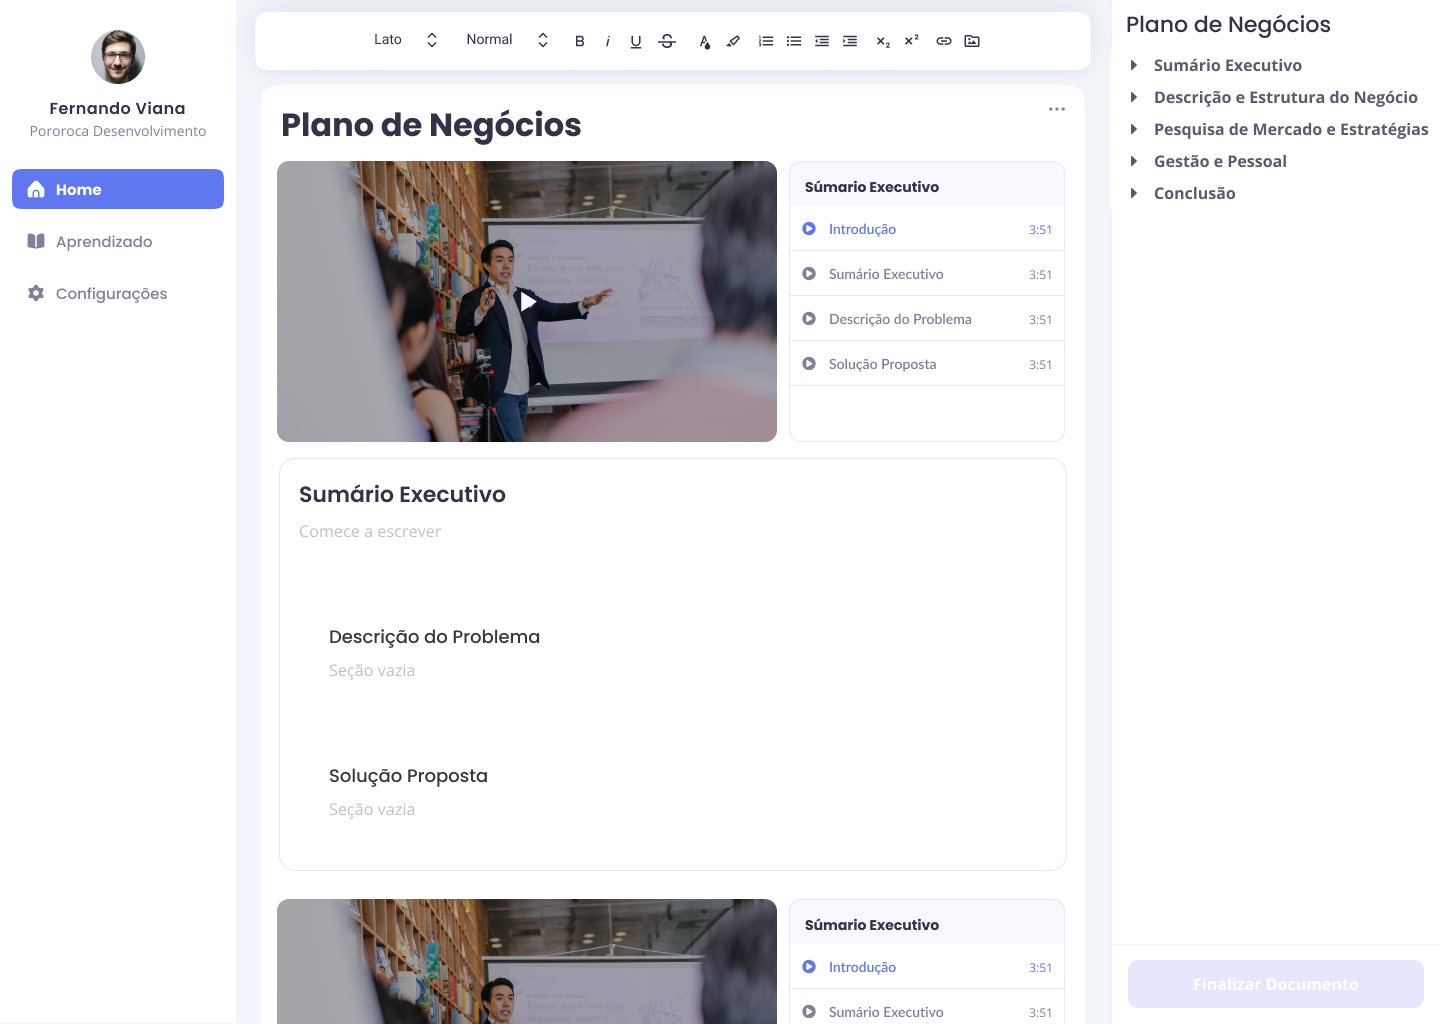The width and height of the screenshot is (1440, 1024).
Task: Increase the paragraph indent
Action: pos(850,41)
